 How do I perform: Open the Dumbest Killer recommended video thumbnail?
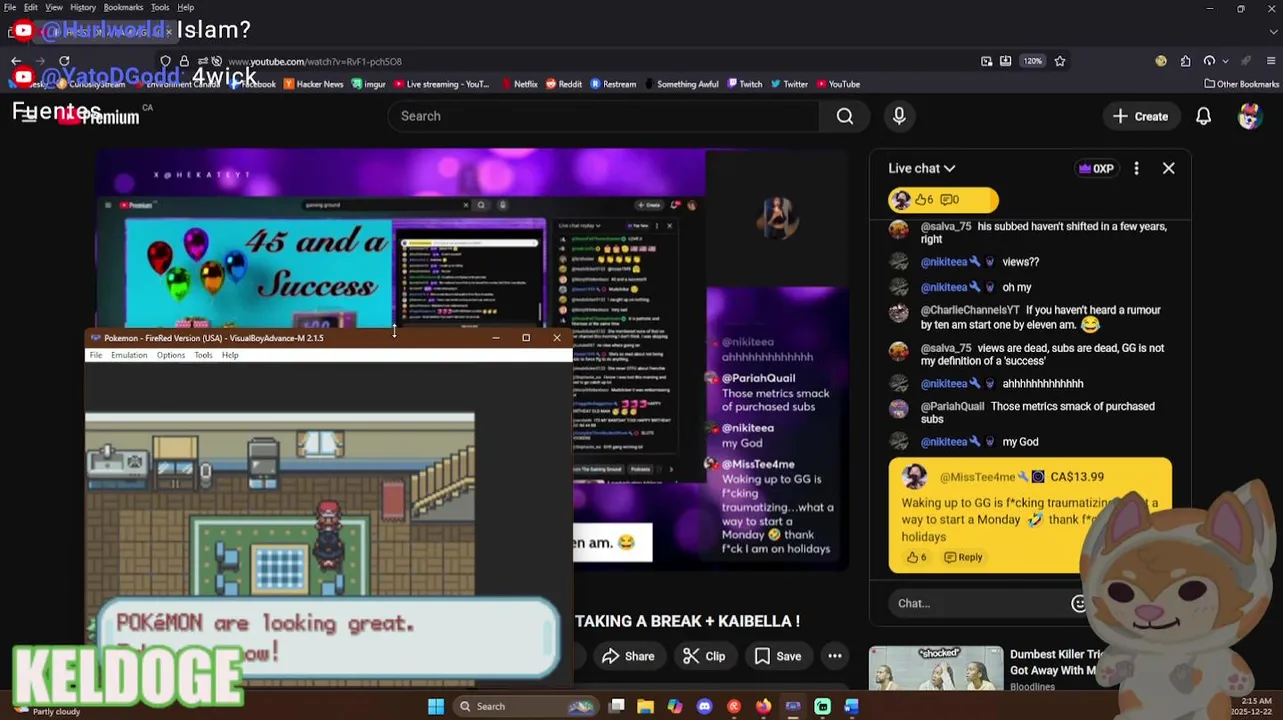(x=936, y=670)
